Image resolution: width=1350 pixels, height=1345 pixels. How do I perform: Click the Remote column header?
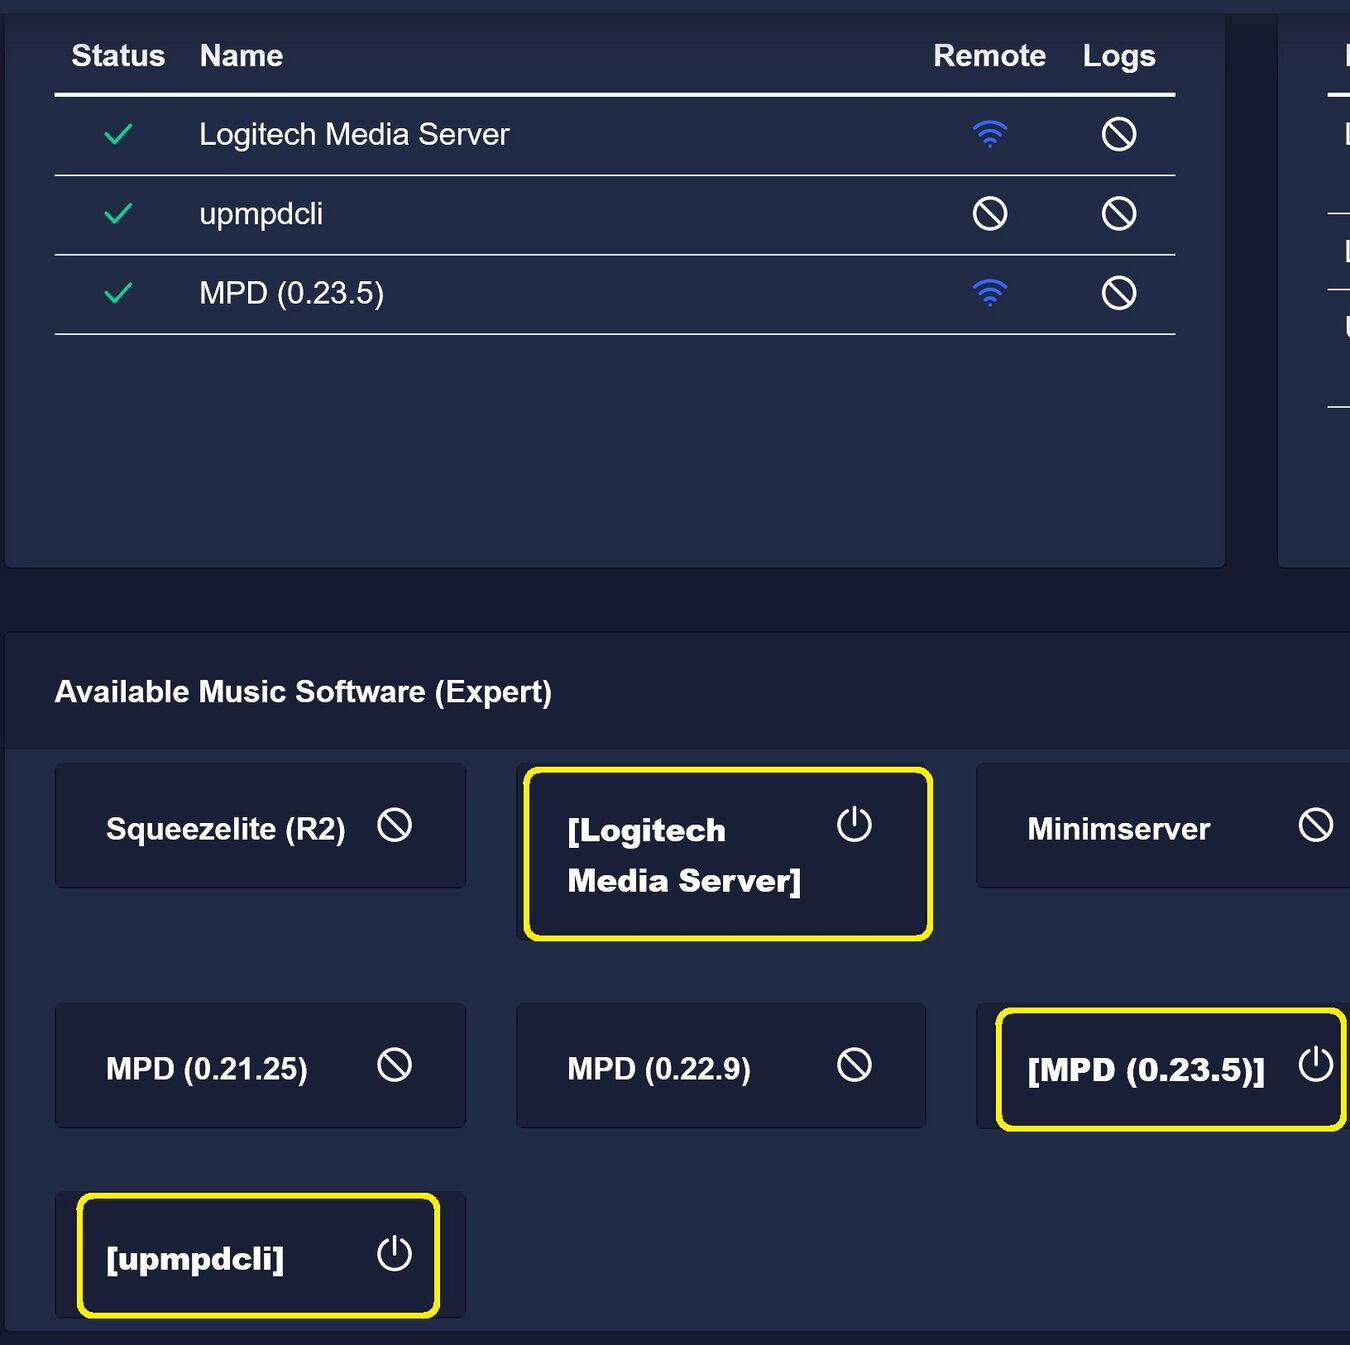pyautogui.click(x=990, y=56)
